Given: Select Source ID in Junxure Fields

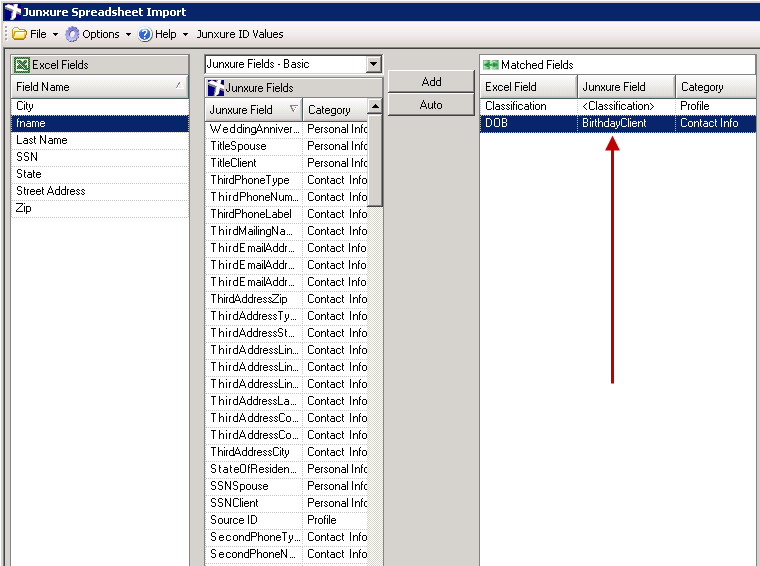Looking at the screenshot, I should [x=286, y=520].
